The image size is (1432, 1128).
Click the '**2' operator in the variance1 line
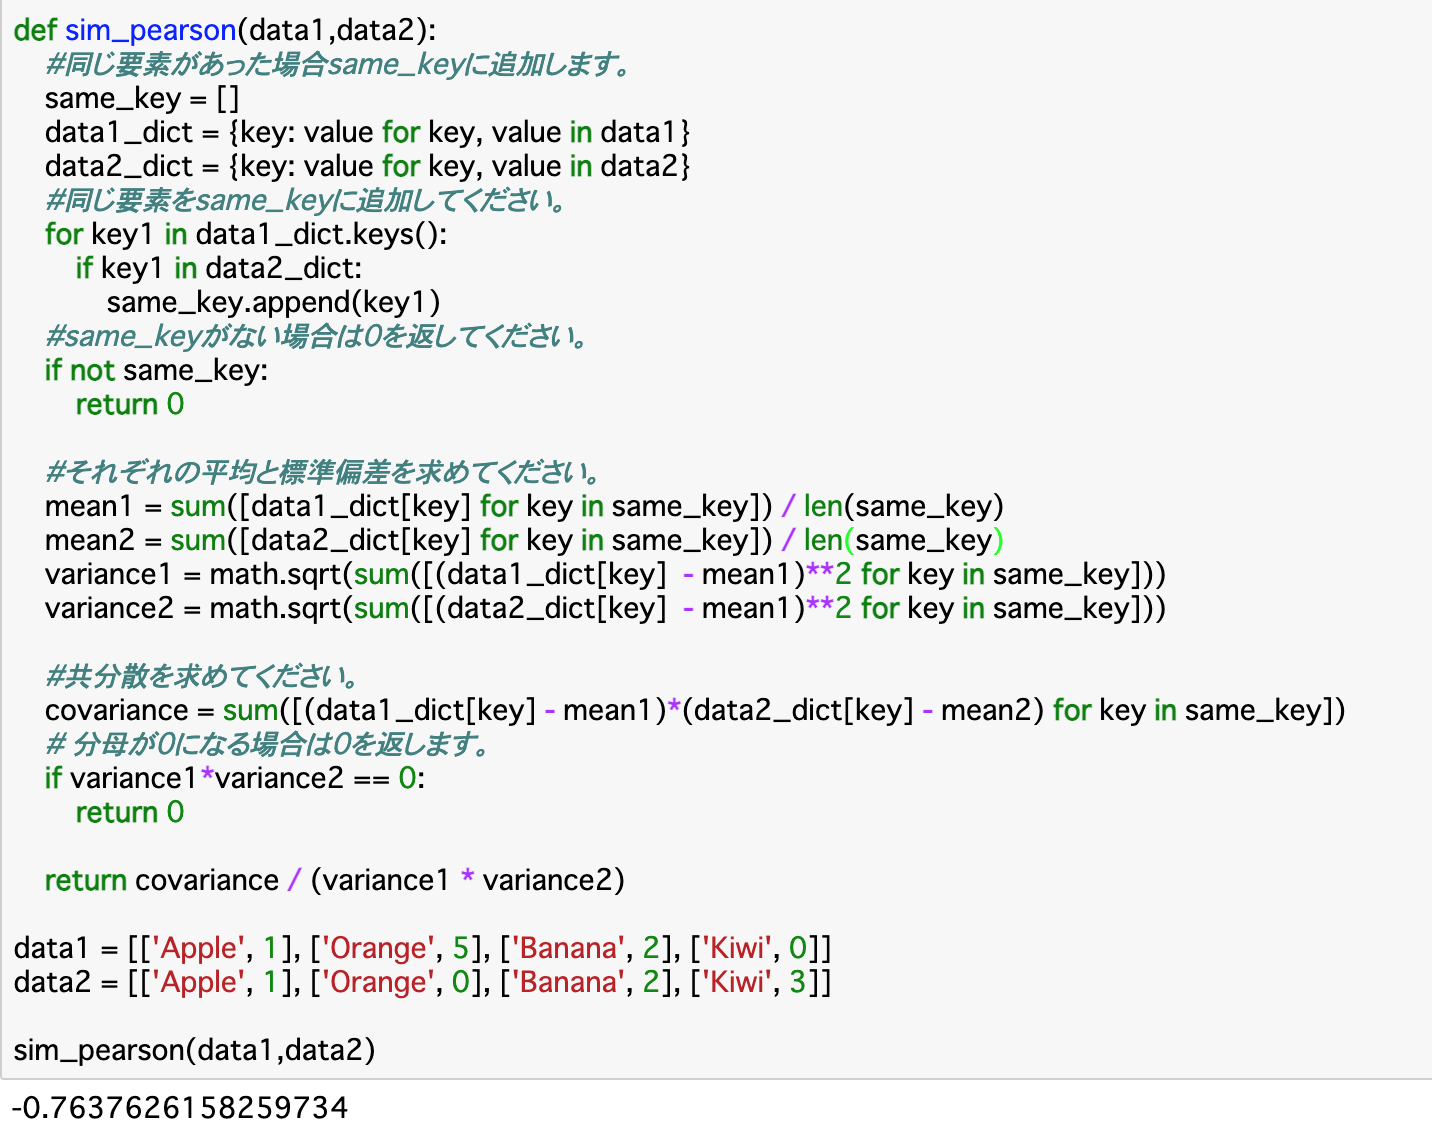pyautogui.click(x=829, y=574)
